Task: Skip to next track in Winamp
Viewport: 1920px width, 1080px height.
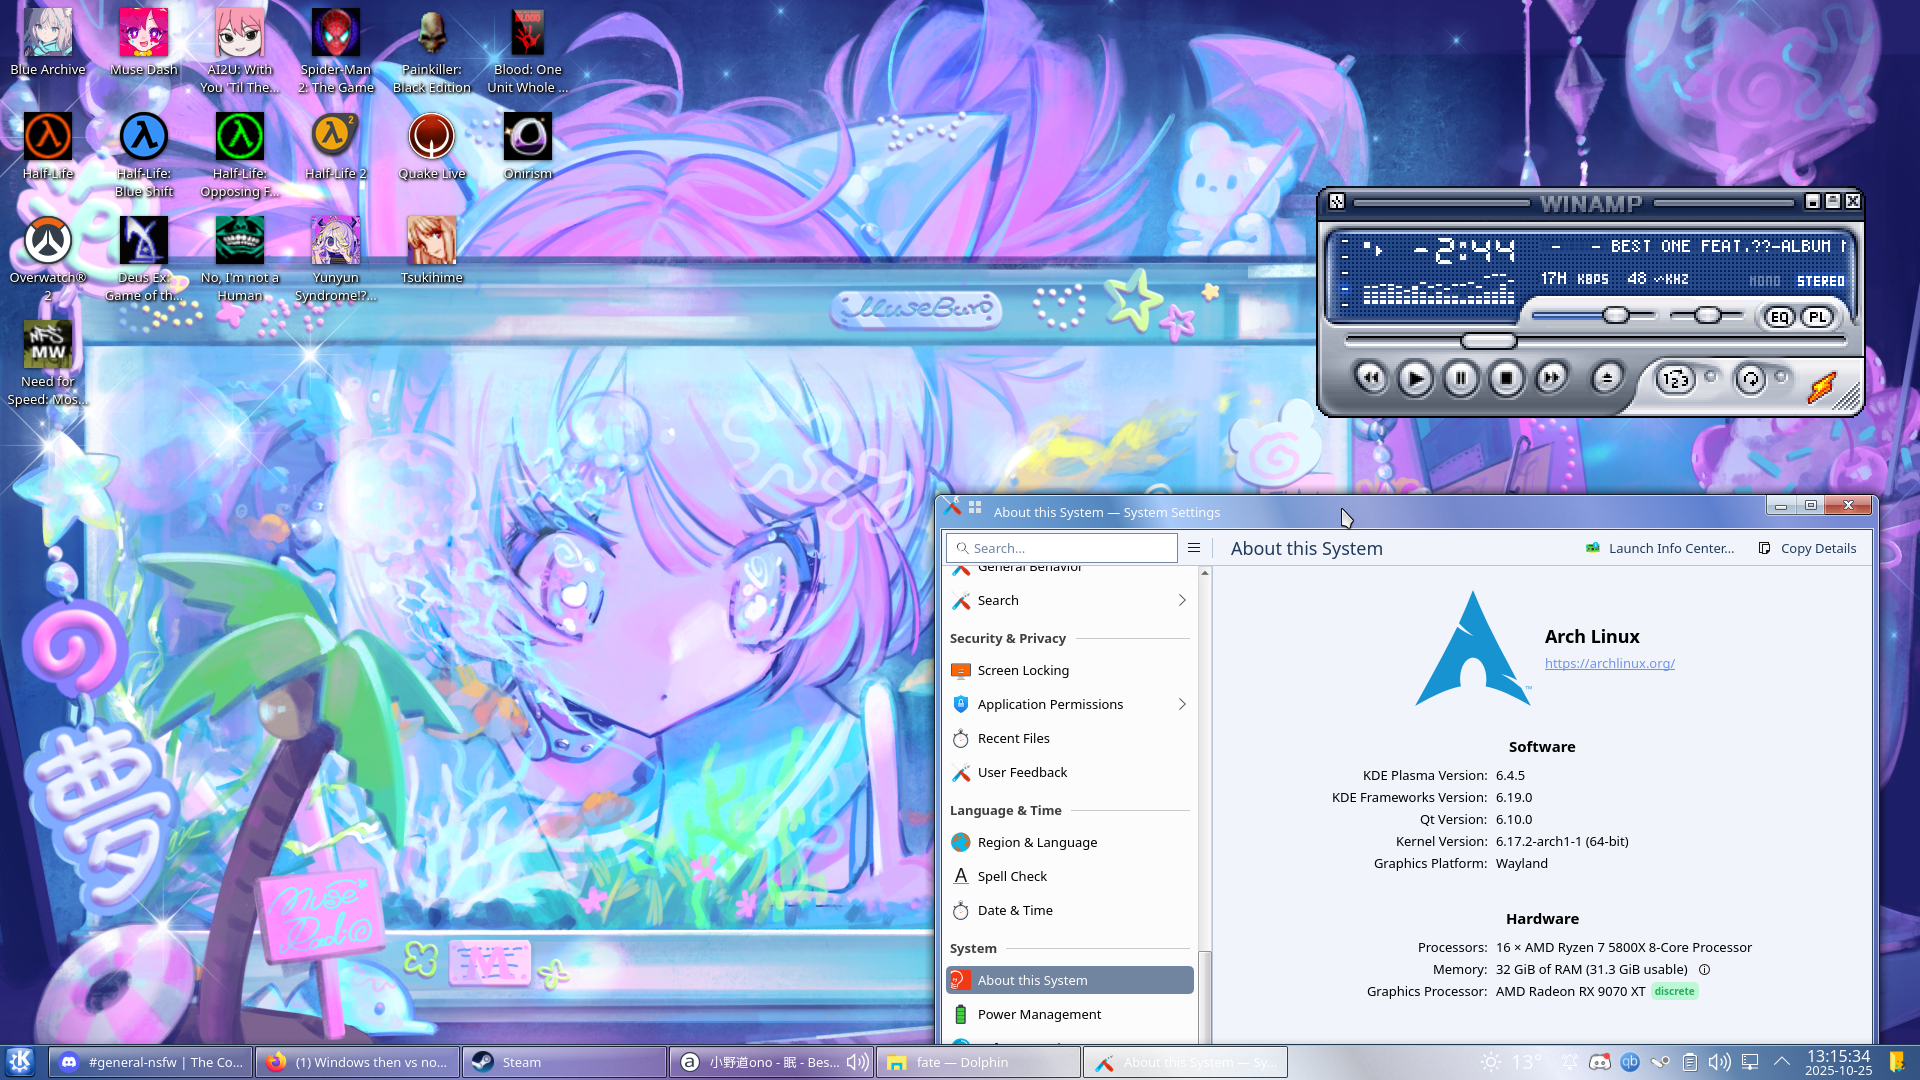Action: pos(1551,378)
